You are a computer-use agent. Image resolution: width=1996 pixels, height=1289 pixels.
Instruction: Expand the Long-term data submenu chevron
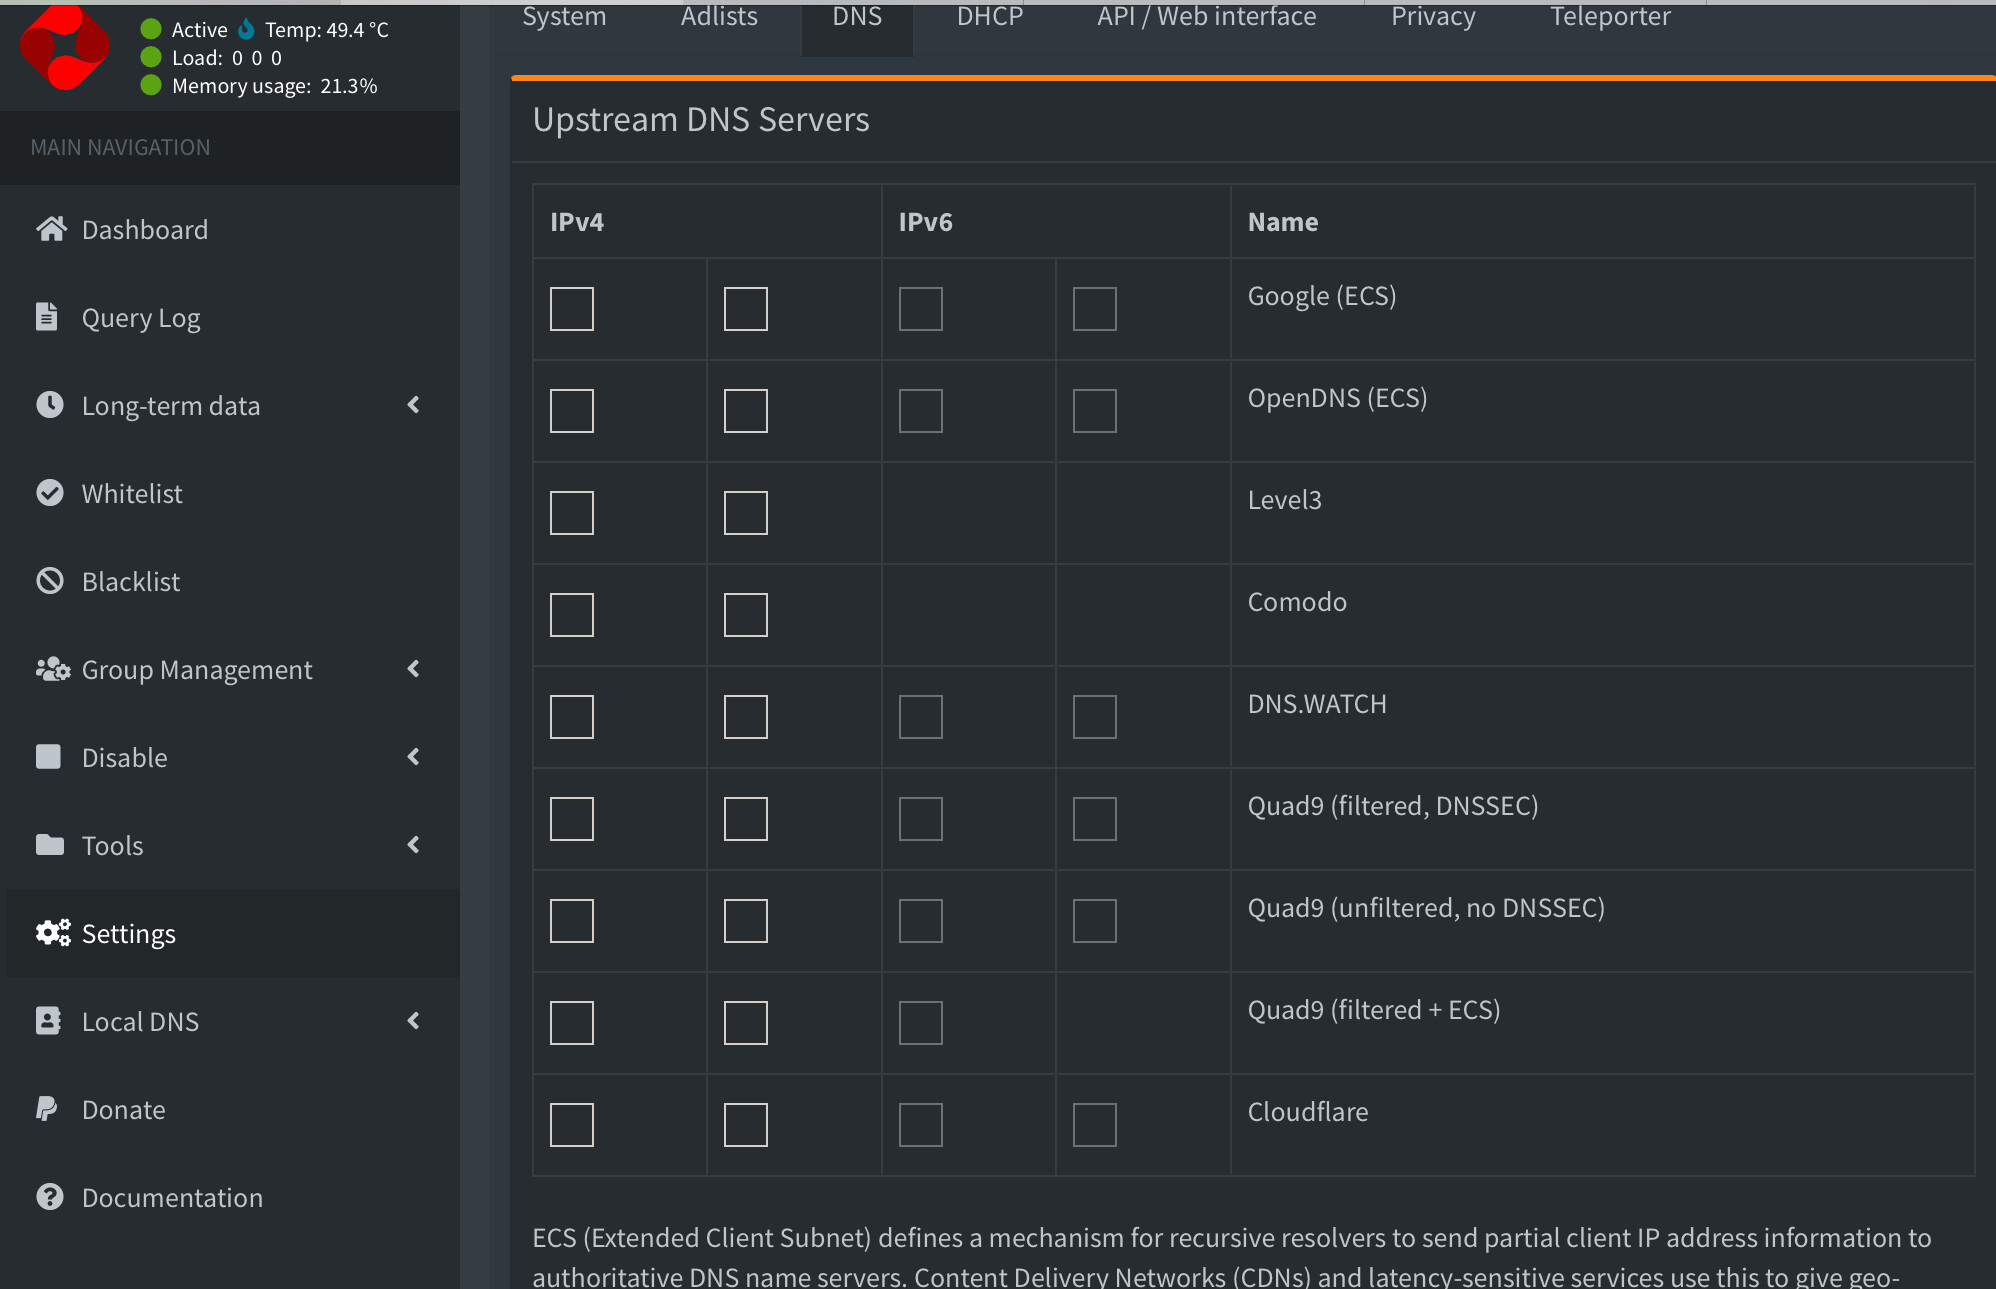[413, 405]
